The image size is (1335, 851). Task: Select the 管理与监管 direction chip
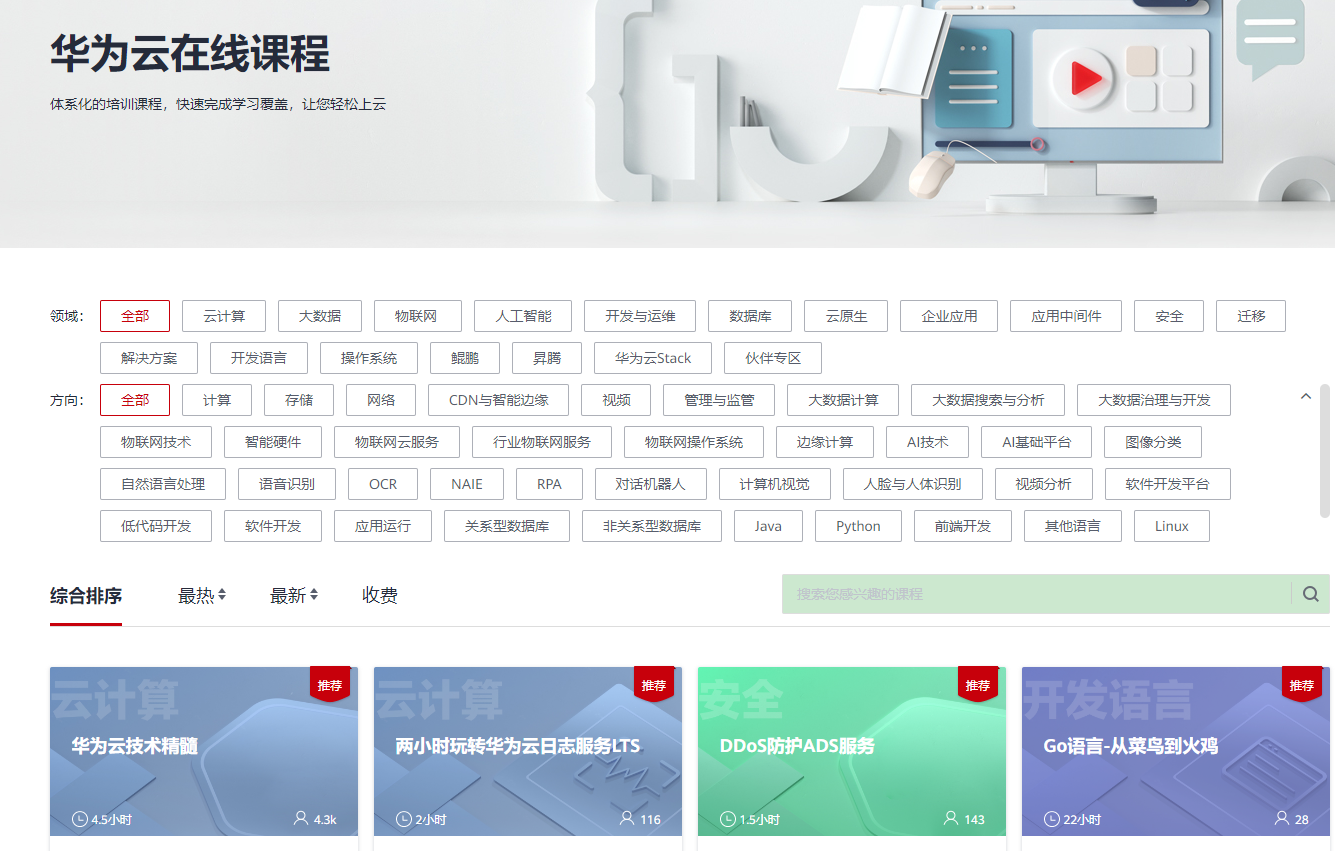click(x=719, y=400)
